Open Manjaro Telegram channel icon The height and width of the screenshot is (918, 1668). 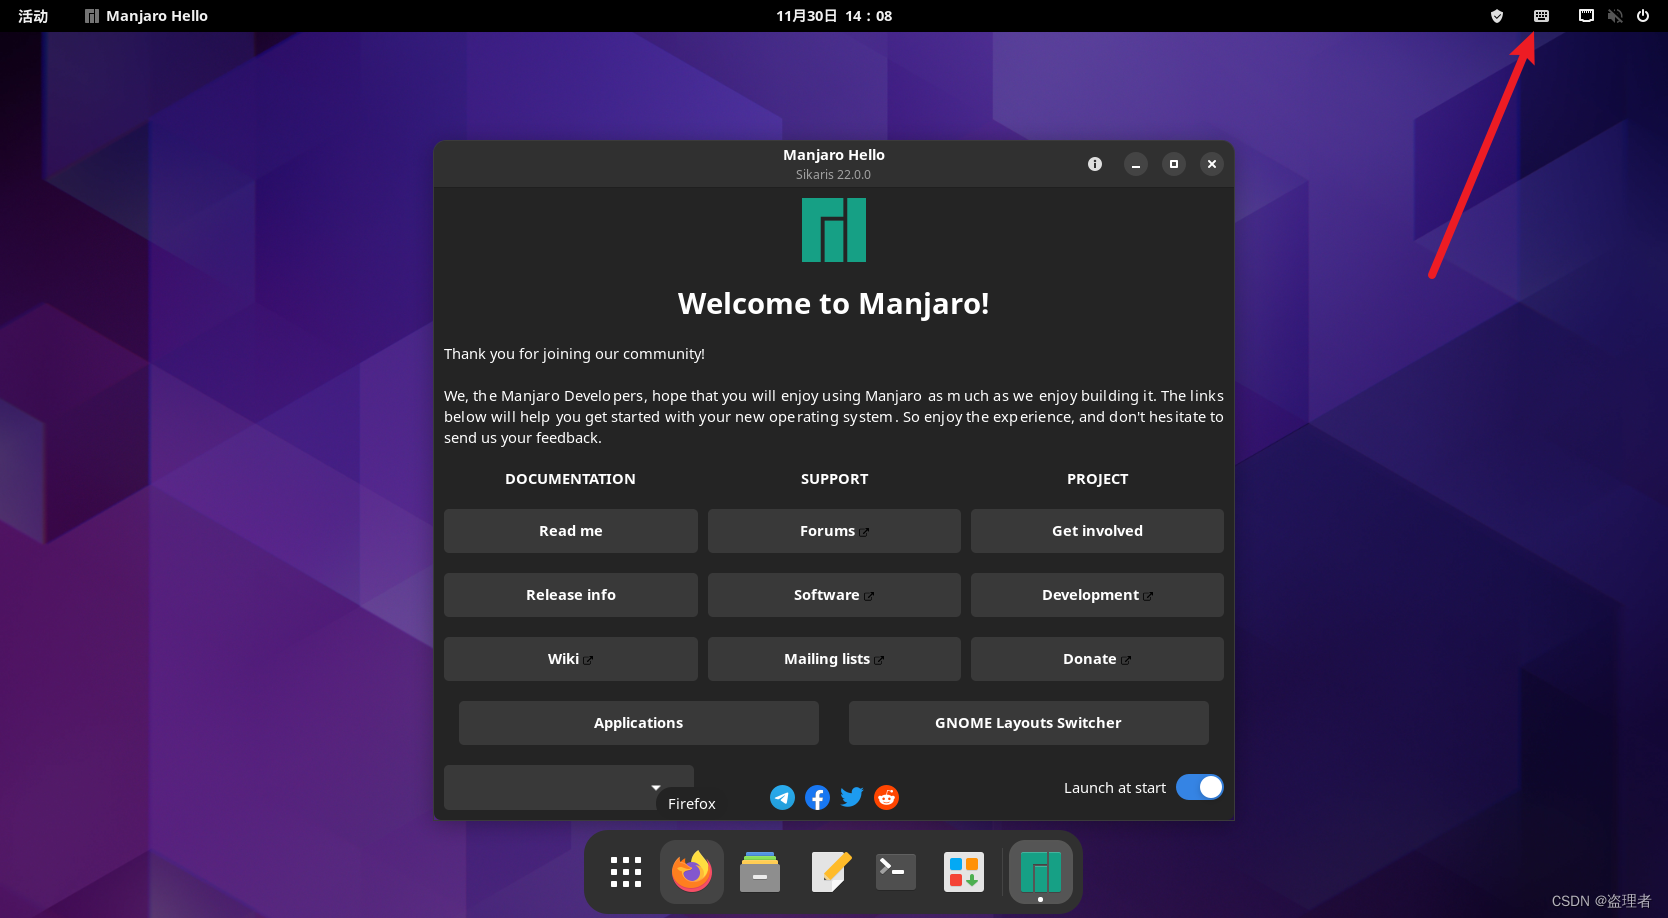(782, 797)
